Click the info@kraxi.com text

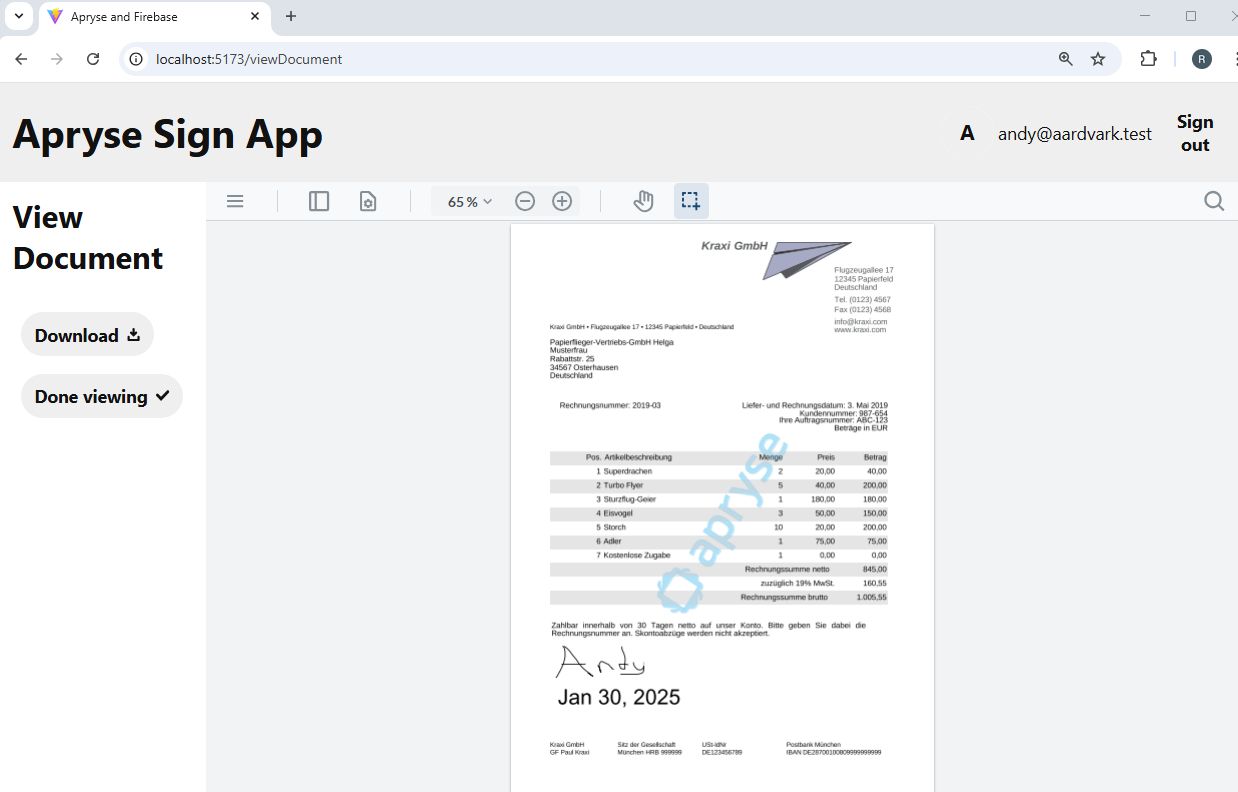point(861,322)
